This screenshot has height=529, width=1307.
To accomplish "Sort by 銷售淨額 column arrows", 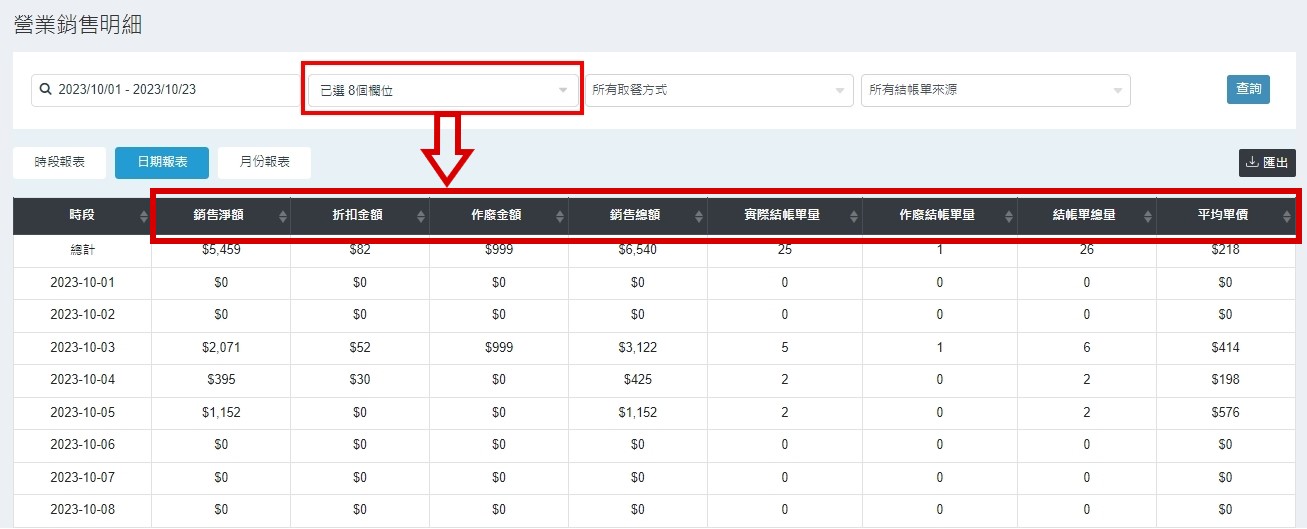I will pyautogui.click(x=283, y=216).
